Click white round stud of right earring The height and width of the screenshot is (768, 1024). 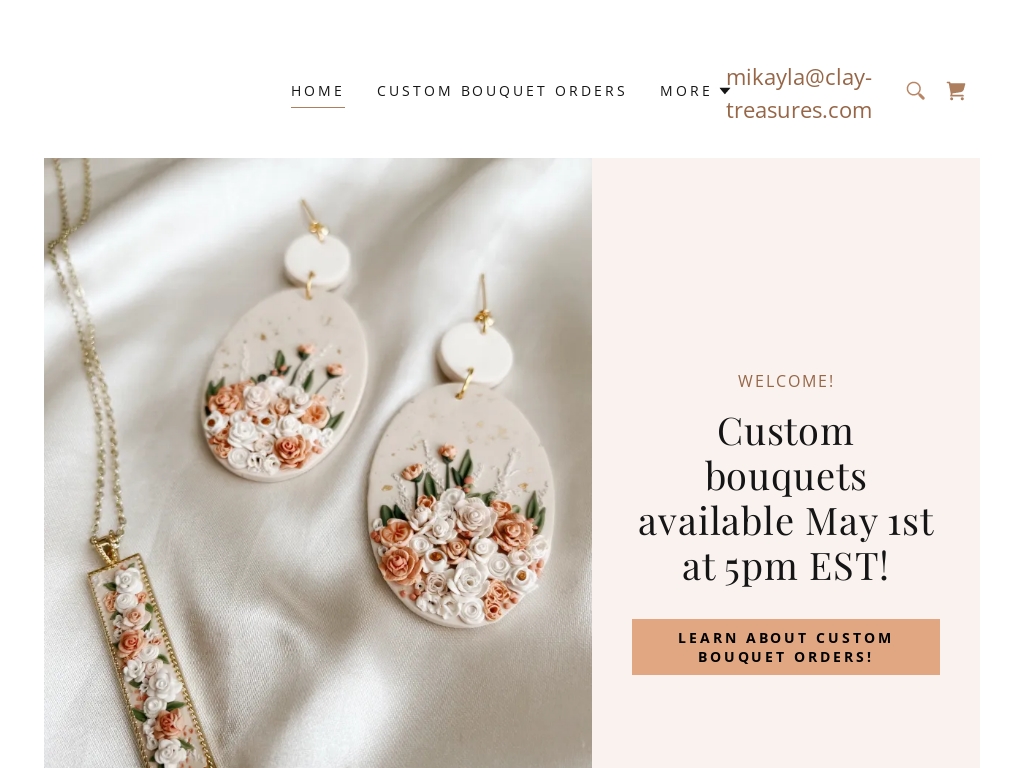point(475,355)
